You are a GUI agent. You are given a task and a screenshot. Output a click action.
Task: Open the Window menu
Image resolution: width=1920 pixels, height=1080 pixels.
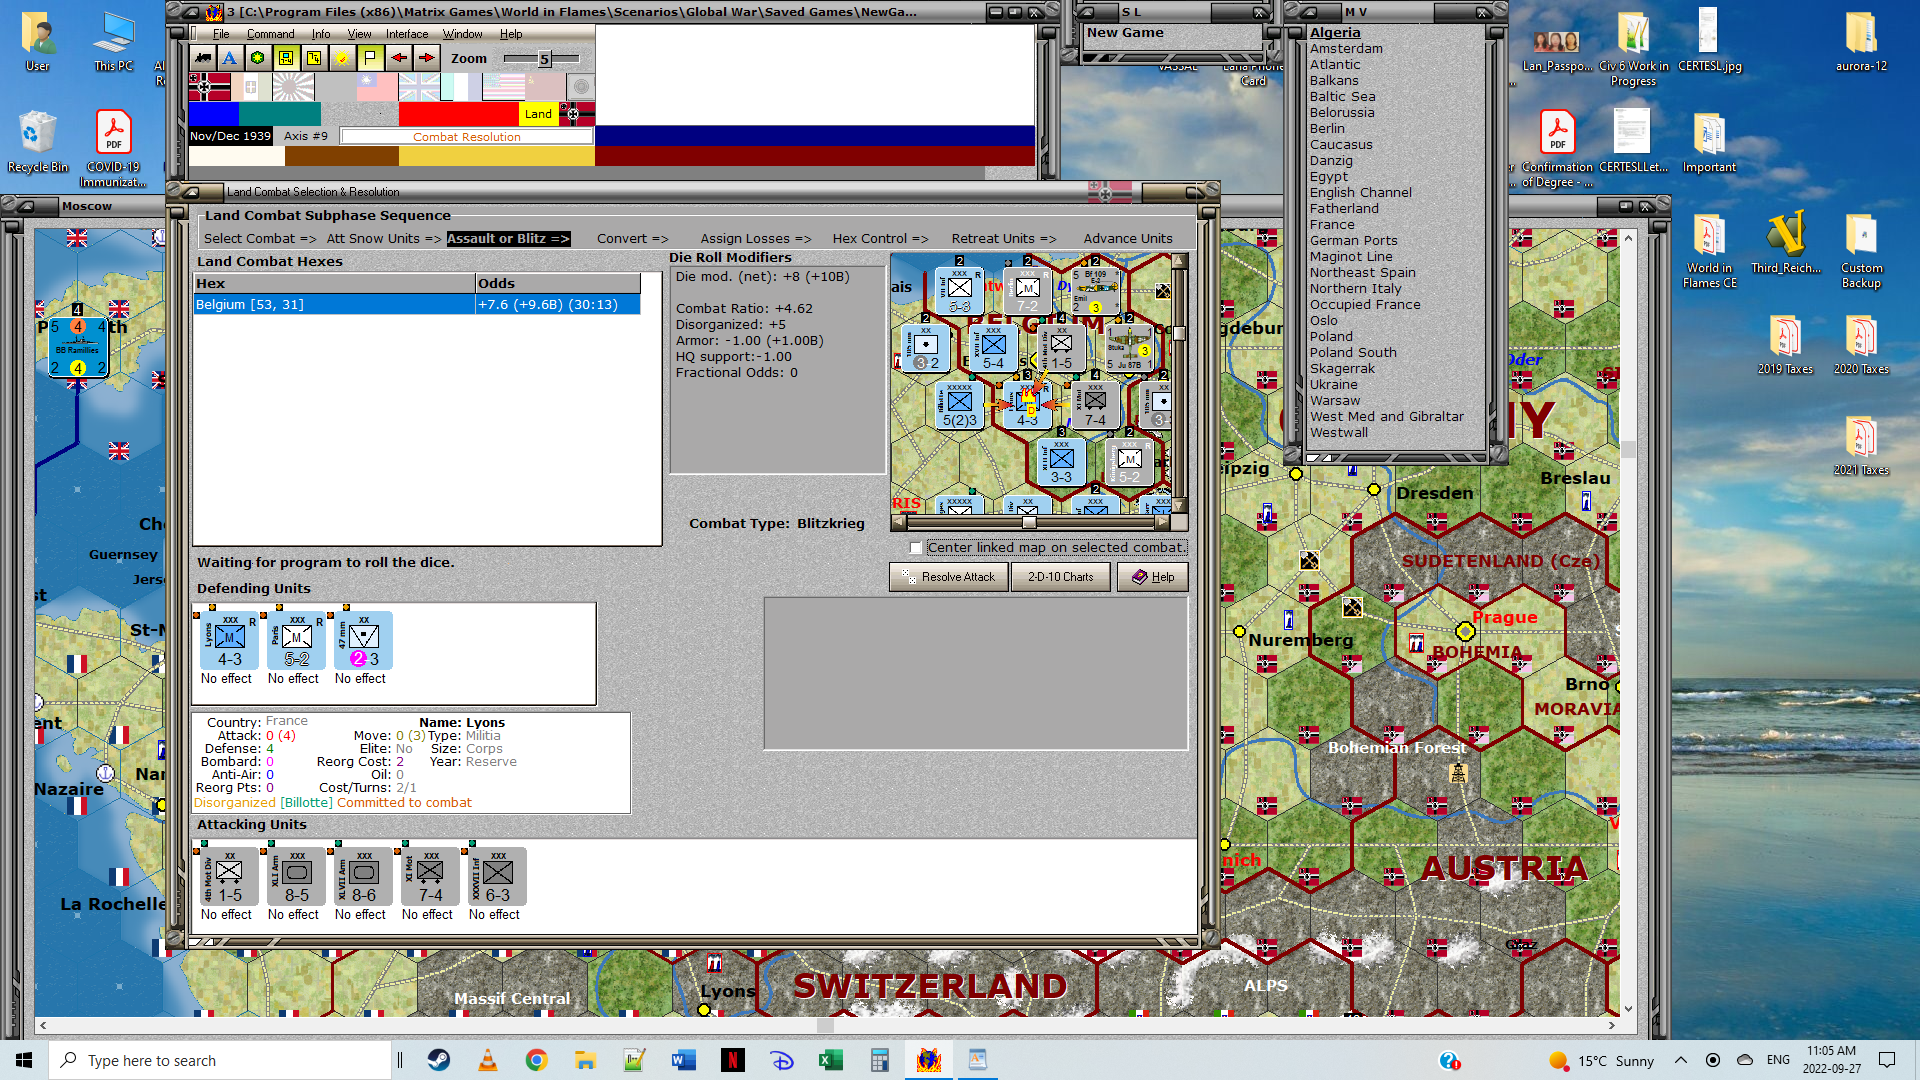coord(463,34)
